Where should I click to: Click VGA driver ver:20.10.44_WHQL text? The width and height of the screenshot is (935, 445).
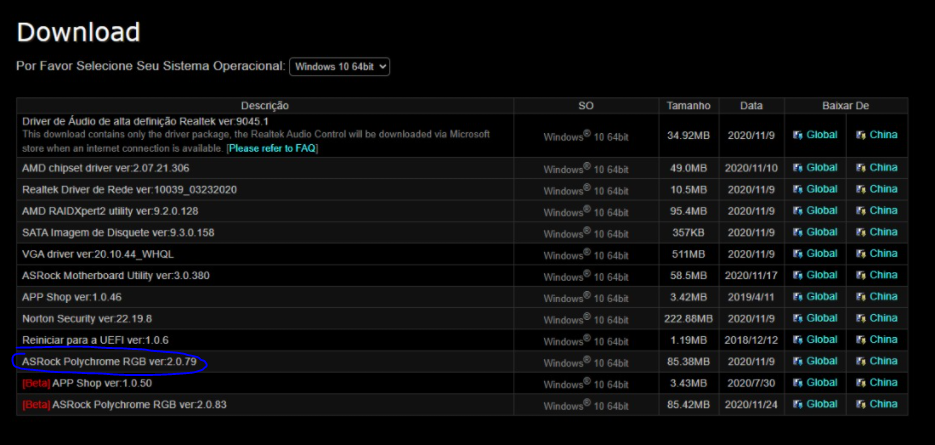98,254
